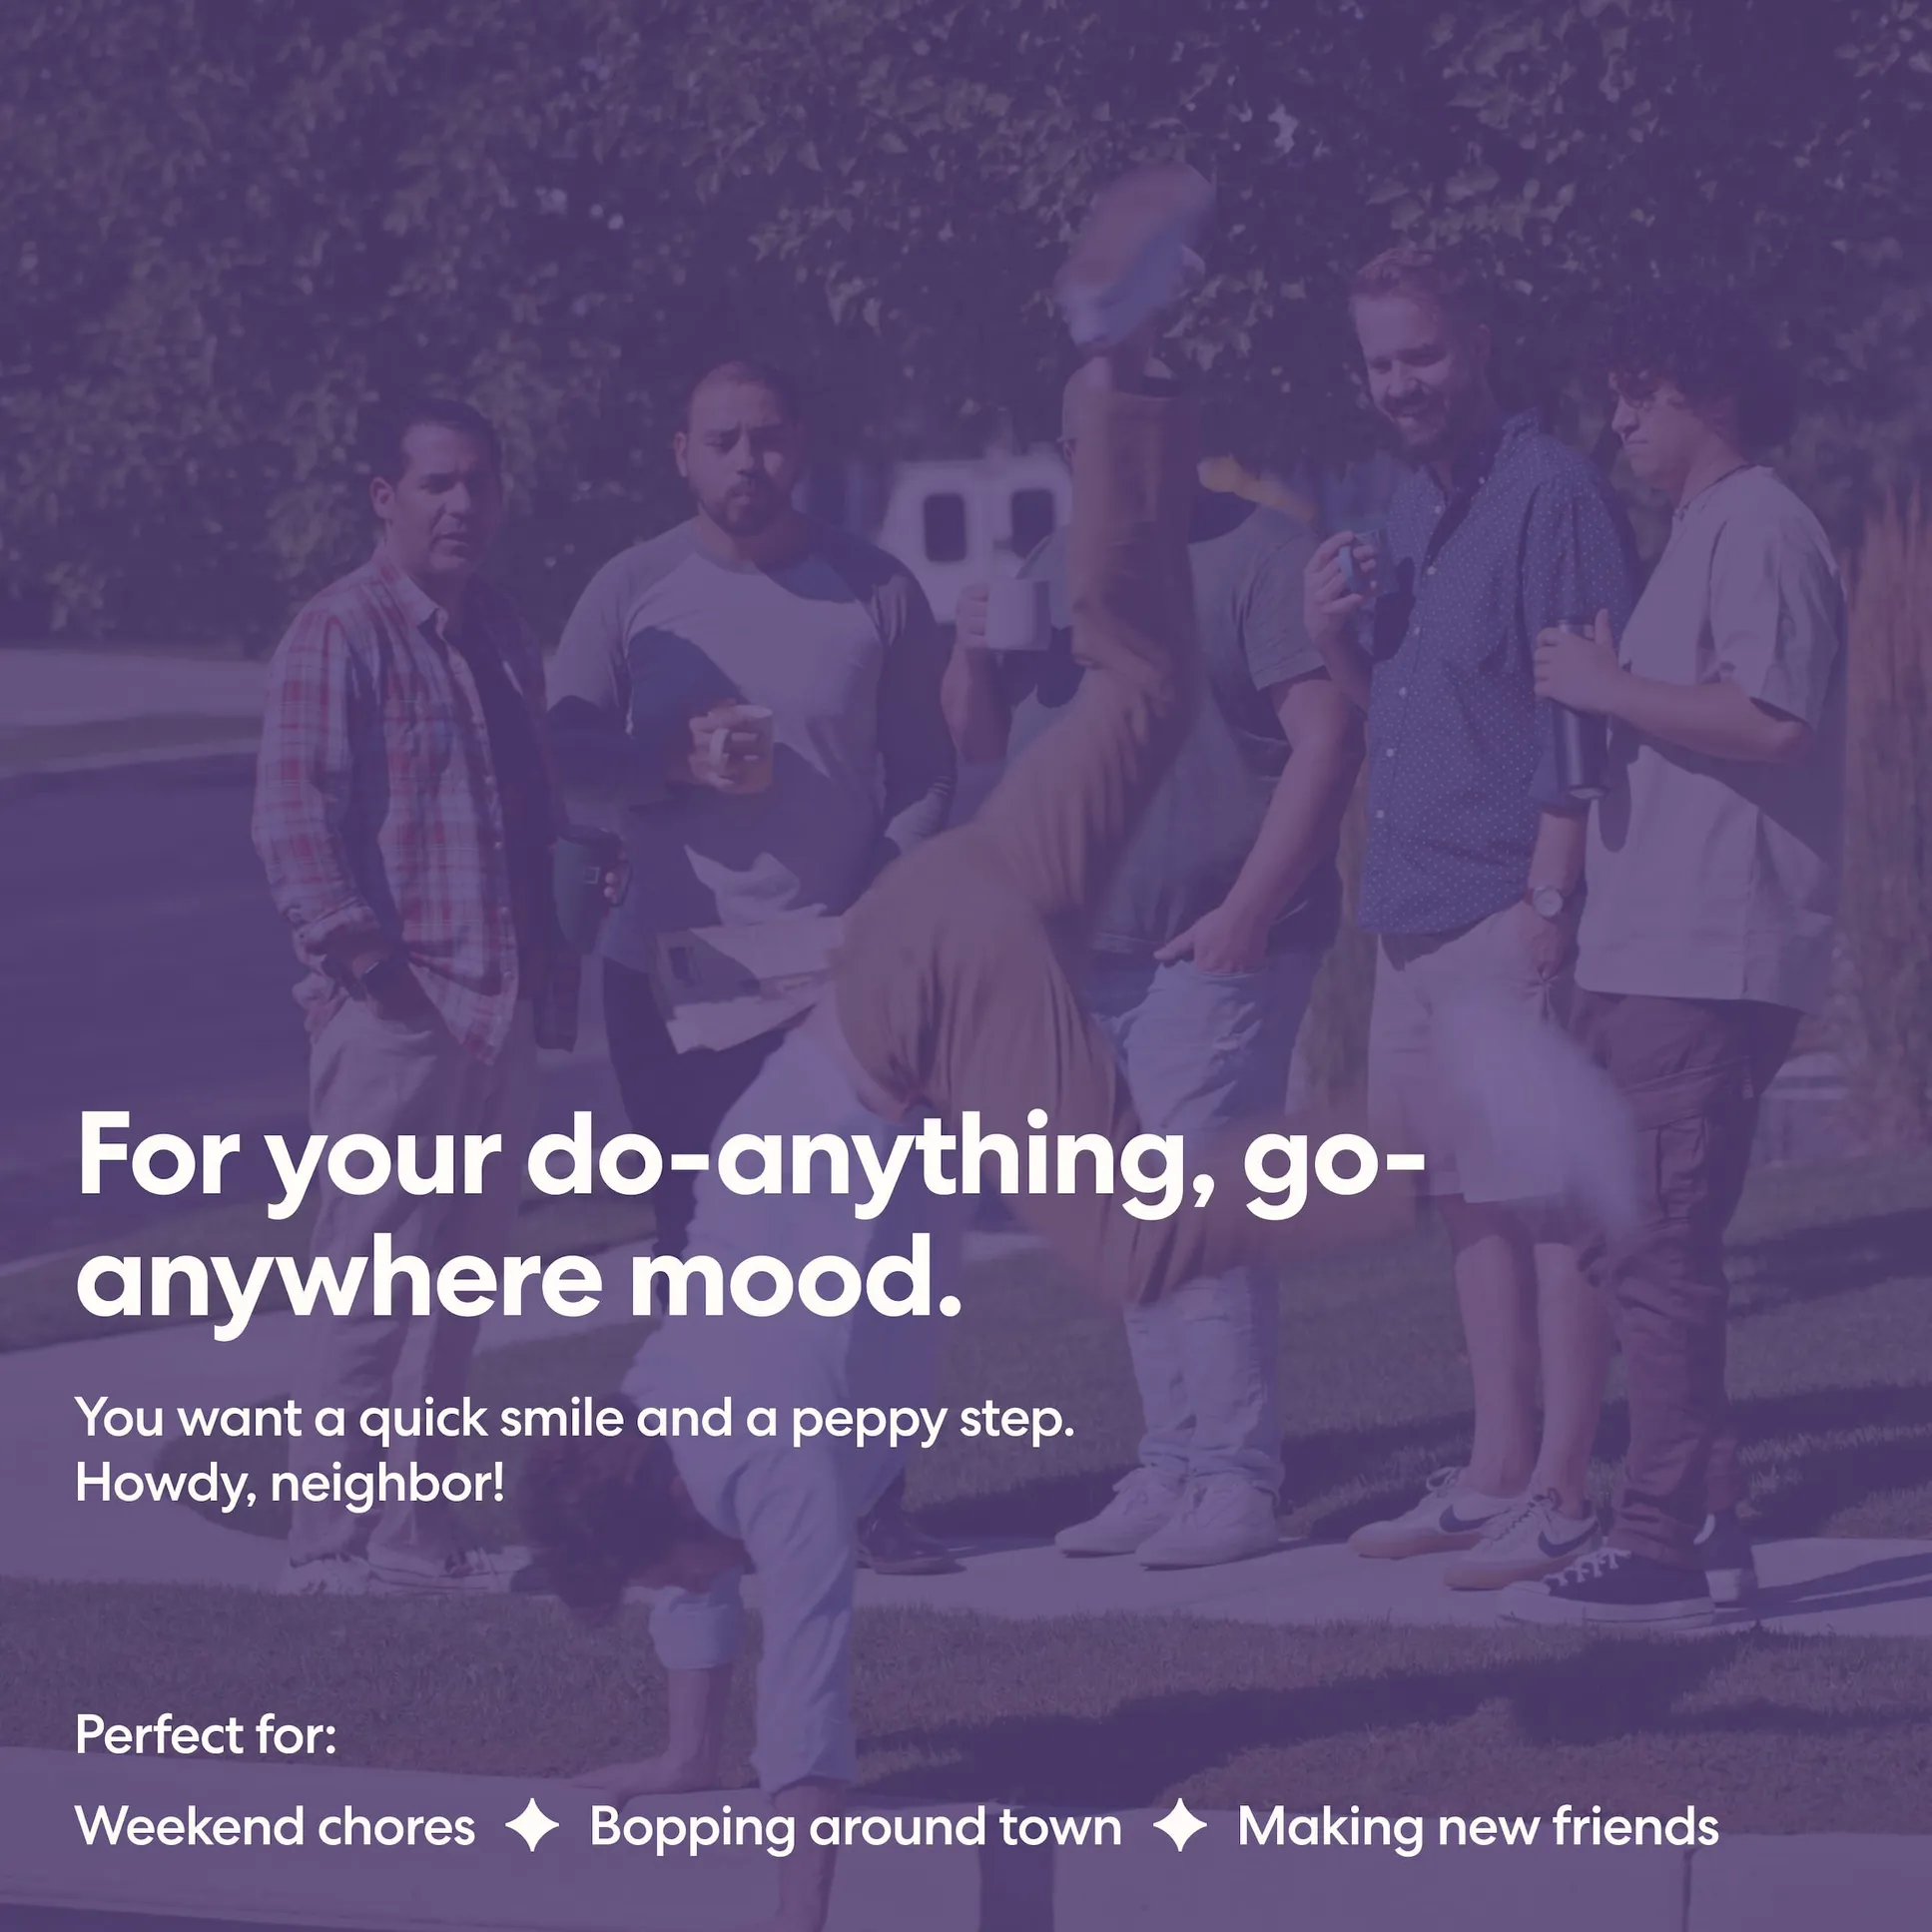The width and height of the screenshot is (1932, 1932).
Task: Click the quick smile and peppy step sentence
Action: pos(575,1420)
